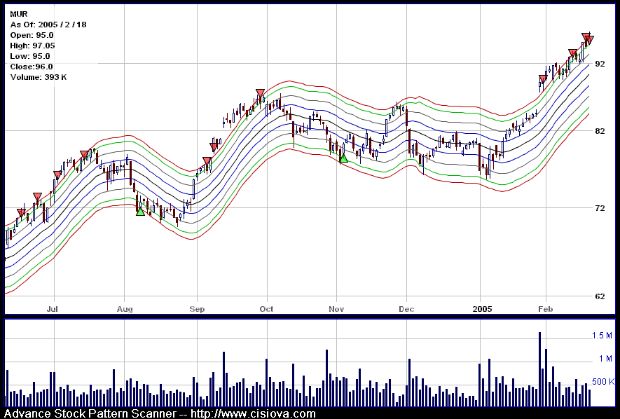This screenshot has height=419, width=620.
Task: Click the 'Close:96.0' value
Action: 32,66
